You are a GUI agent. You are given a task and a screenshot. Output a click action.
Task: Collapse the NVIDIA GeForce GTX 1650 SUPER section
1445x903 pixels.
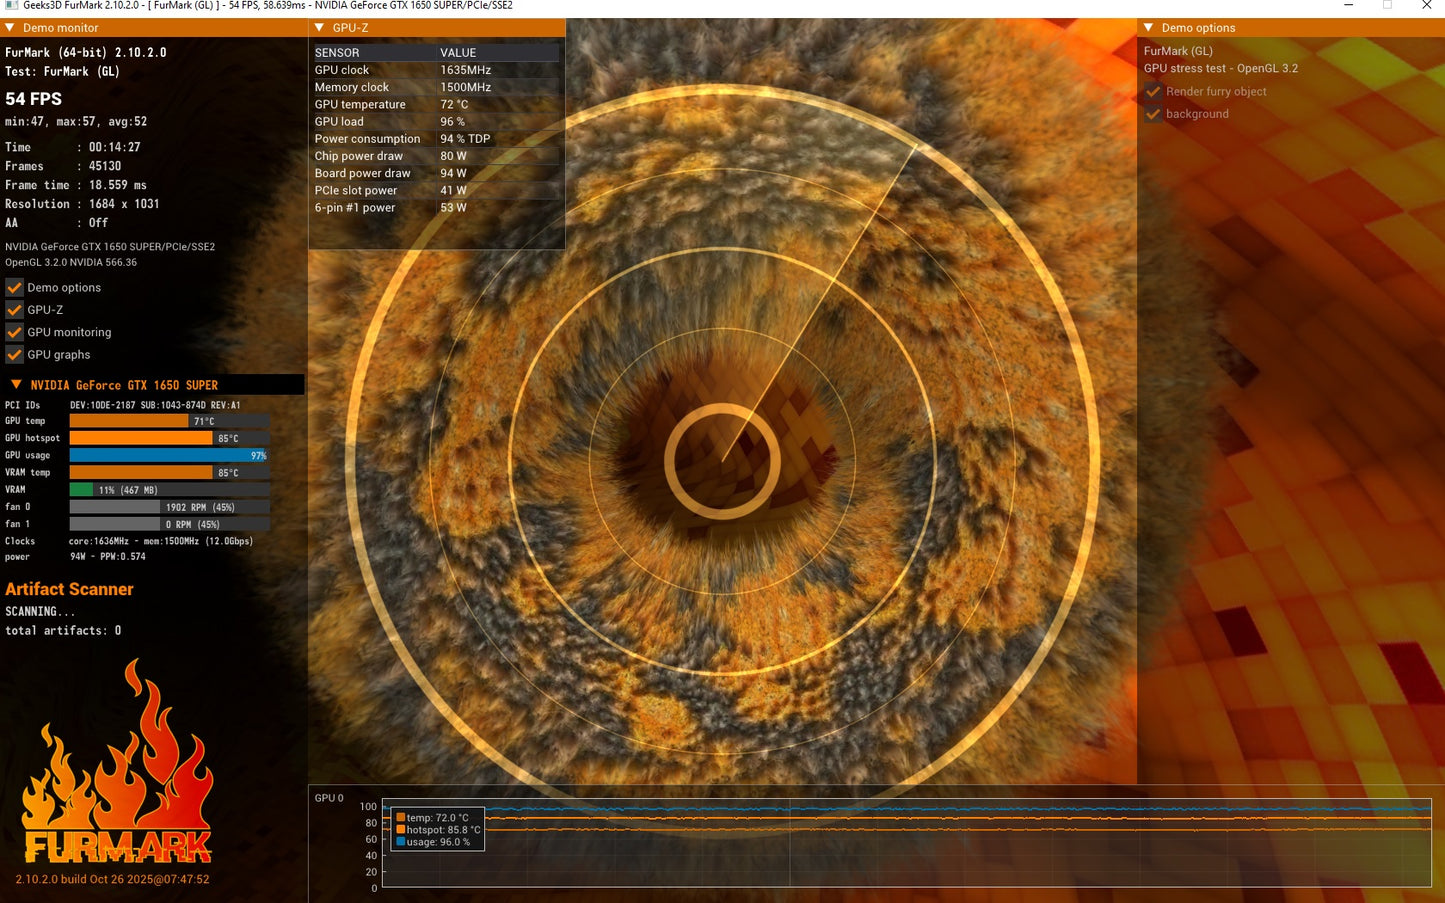pos(16,385)
